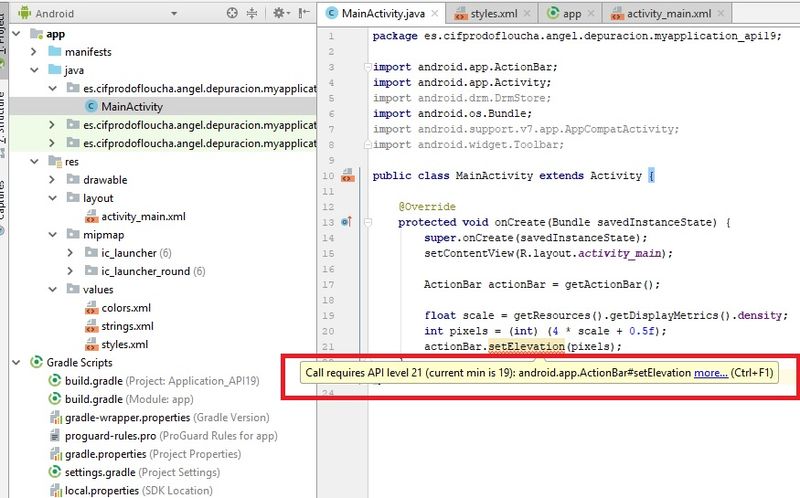The width and height of the screenshot is (800, 498).
Task: Close the MainActivity.java tab
Action: click(x=435, y=14)
